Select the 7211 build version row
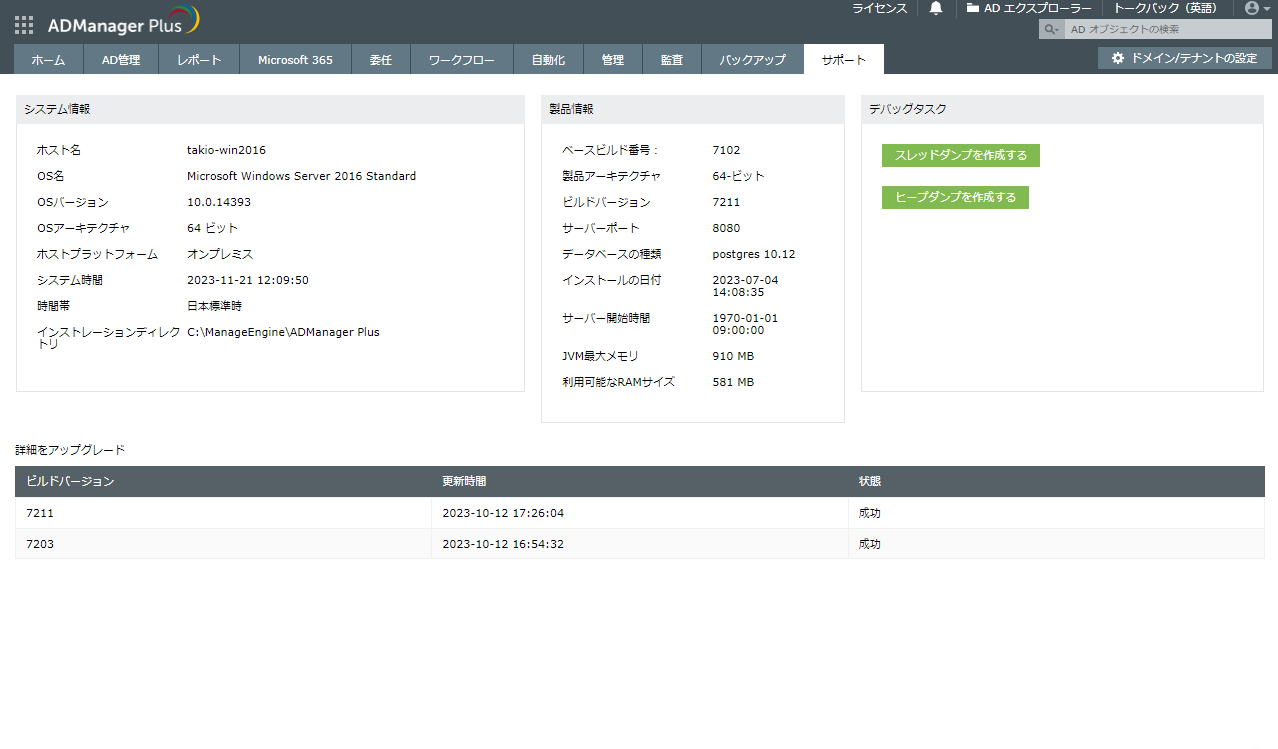Viewport: 1278px width, 749px height. (x=640, y=513)
